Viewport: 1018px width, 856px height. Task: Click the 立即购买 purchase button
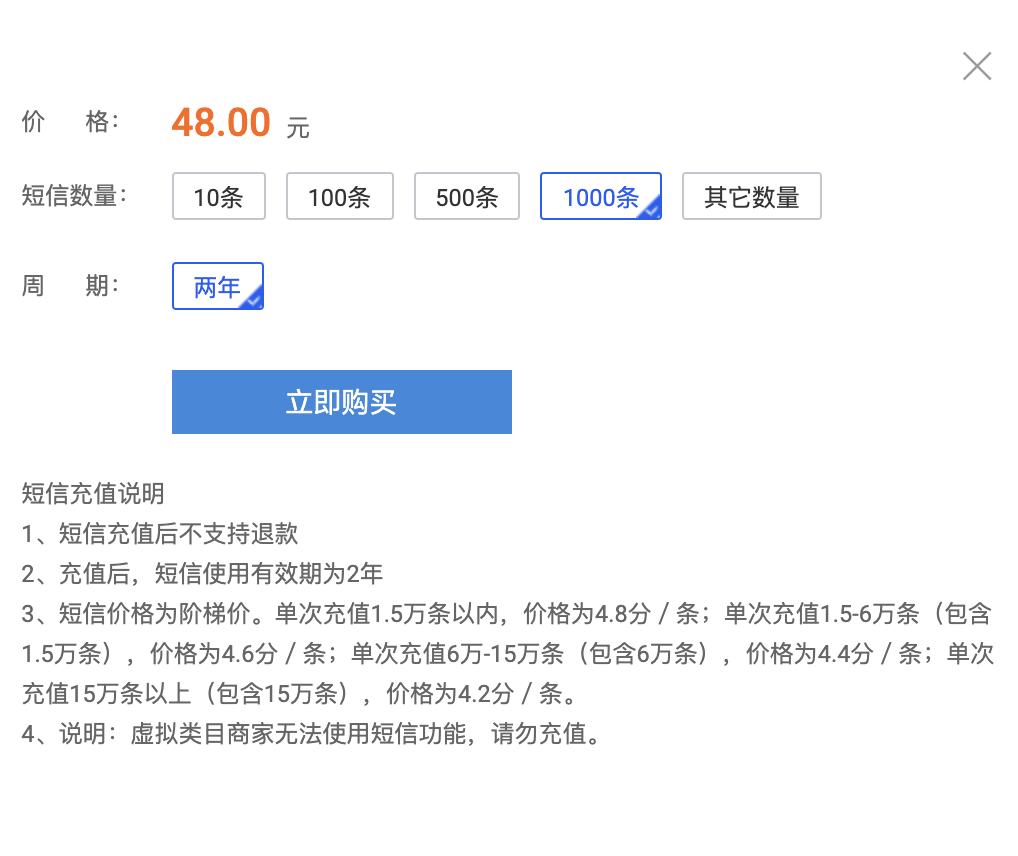click(342, 401)
